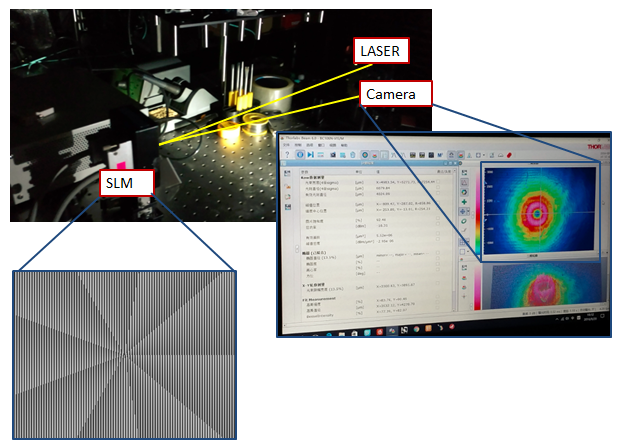Screen dimensions: 618x444
Task: Click center of the 2D beam profile ring
Action: [x=539, y=212]
